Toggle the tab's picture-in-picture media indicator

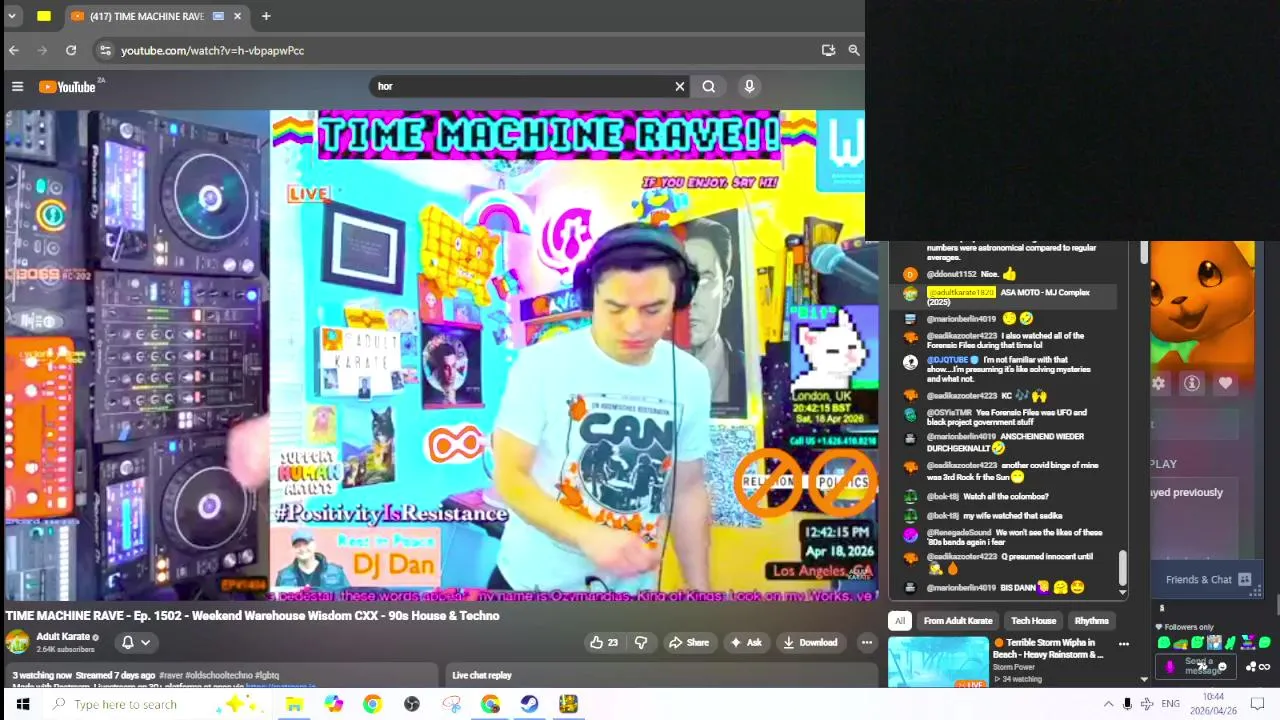[218, 16]
